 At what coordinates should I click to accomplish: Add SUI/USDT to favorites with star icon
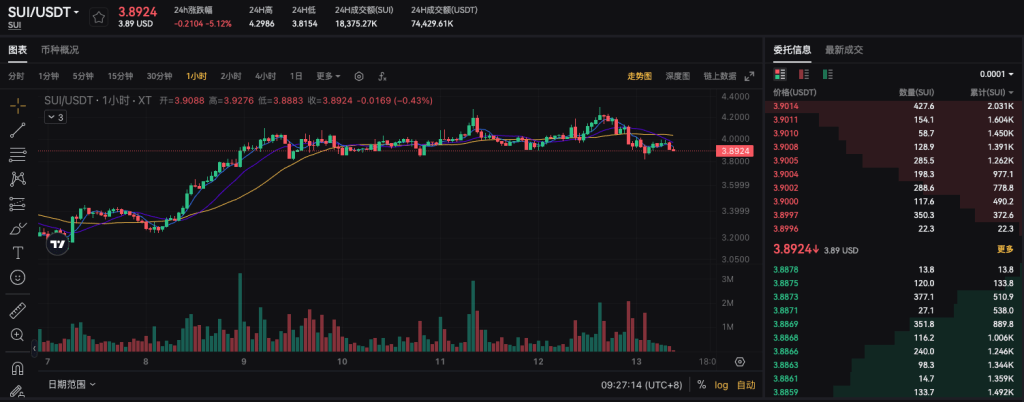99,18
